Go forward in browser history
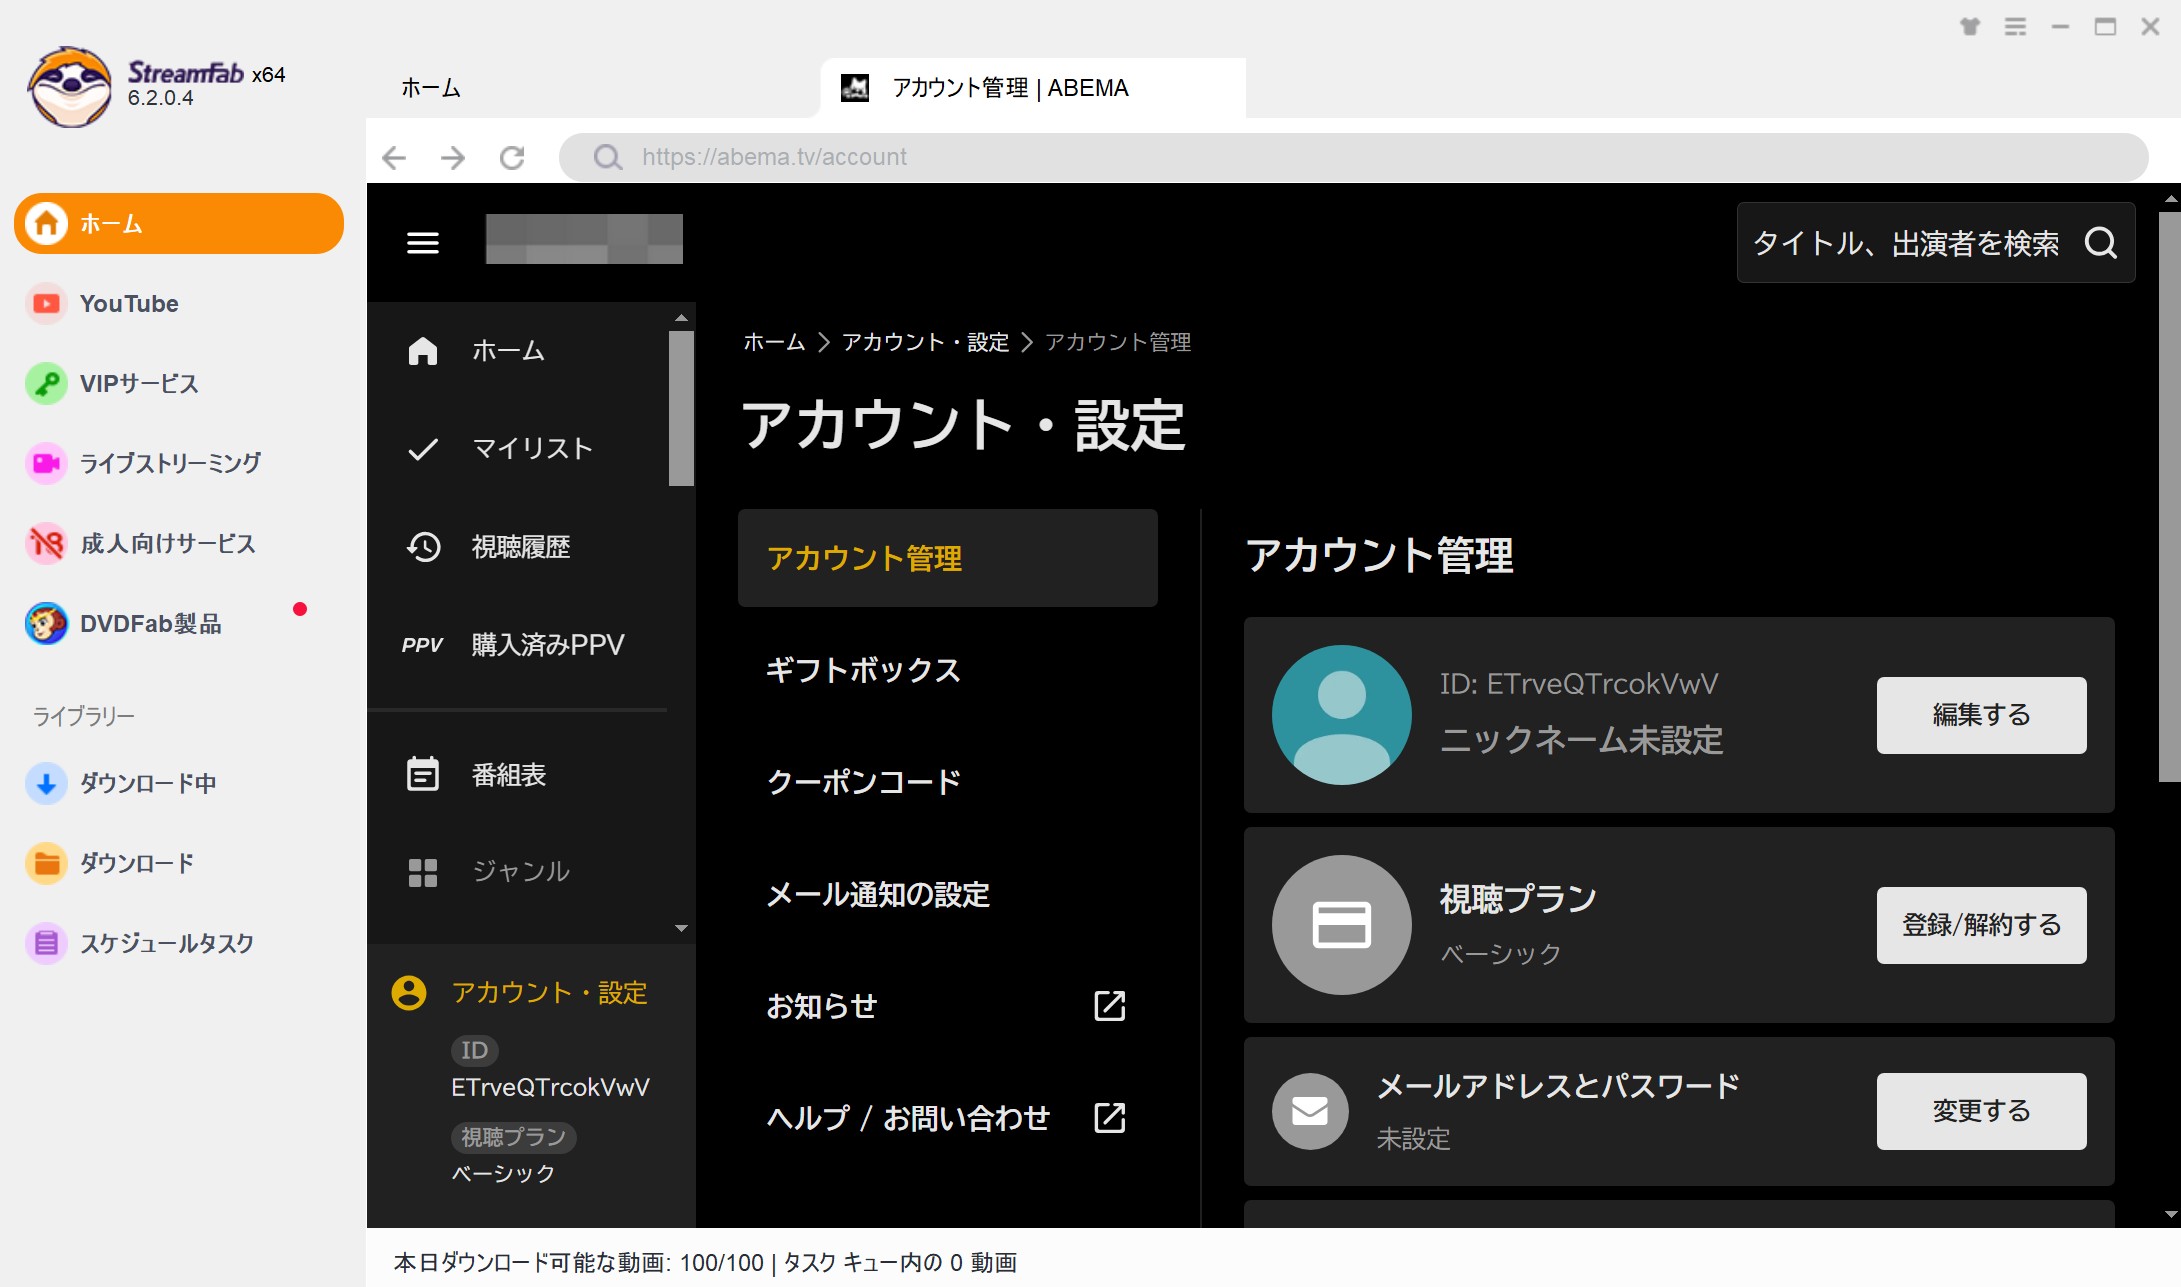Viewport: 2181px width, 1287px height. pyautogui.click(x=453, y=157)
